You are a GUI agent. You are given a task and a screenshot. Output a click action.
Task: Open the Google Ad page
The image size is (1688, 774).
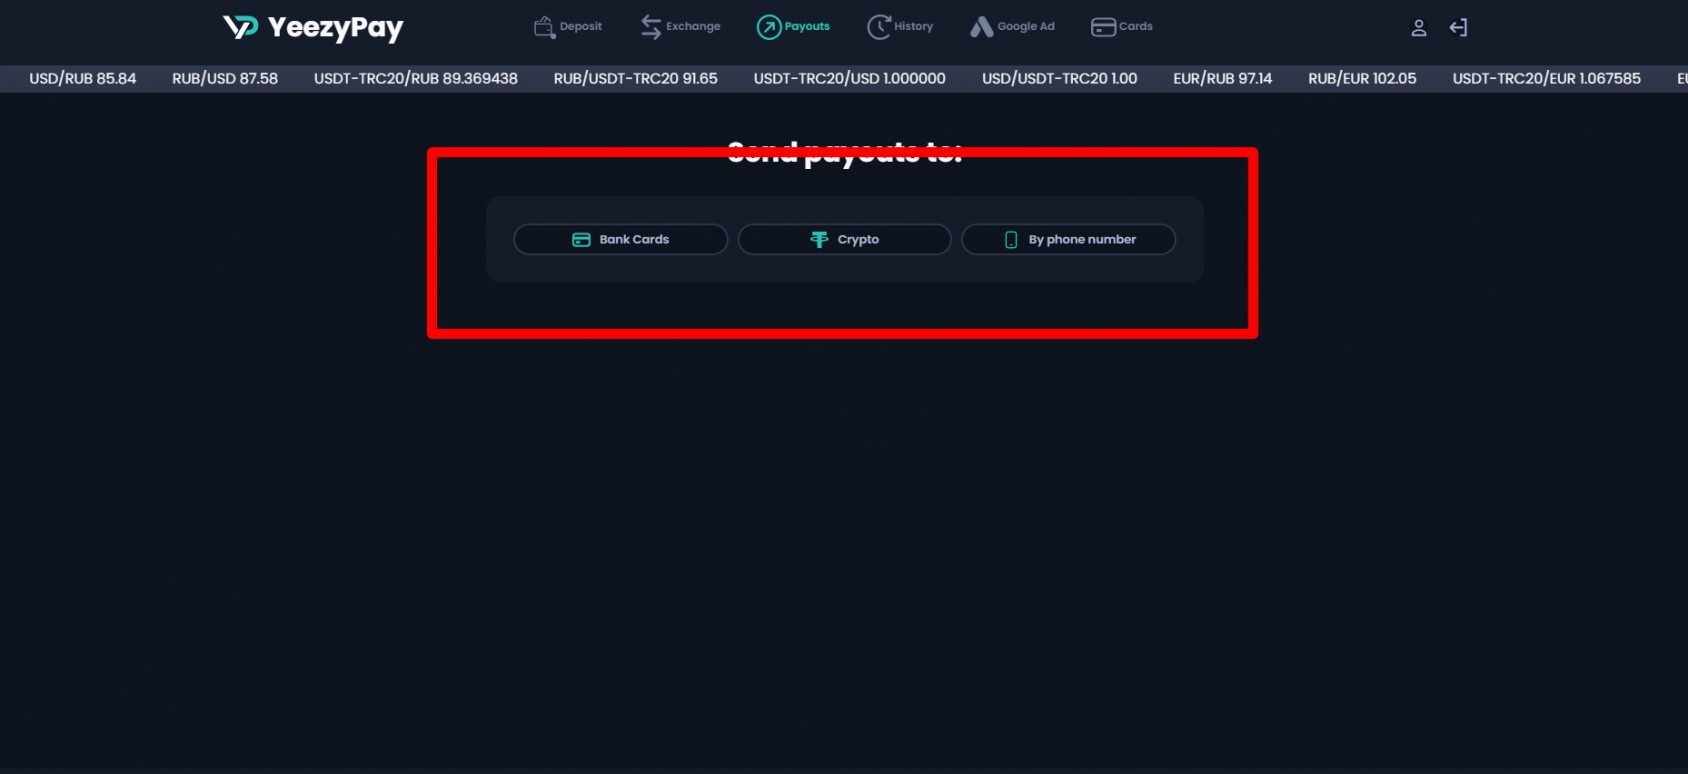tap(1012, 27)
